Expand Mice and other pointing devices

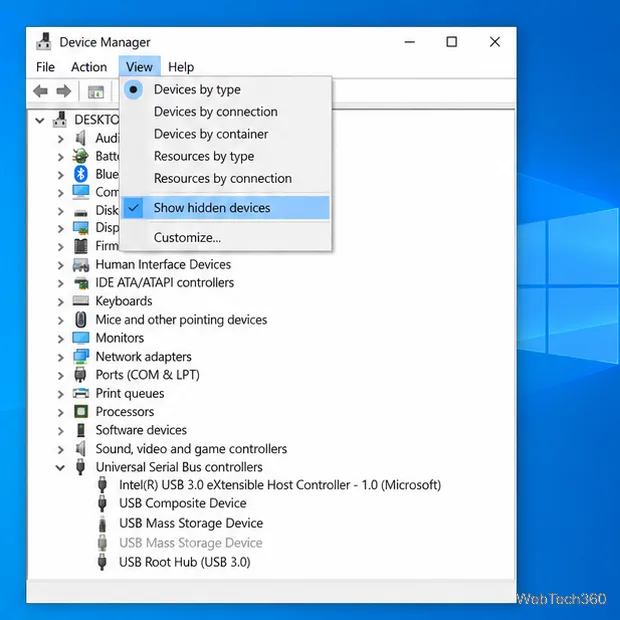tap(60, 320)
